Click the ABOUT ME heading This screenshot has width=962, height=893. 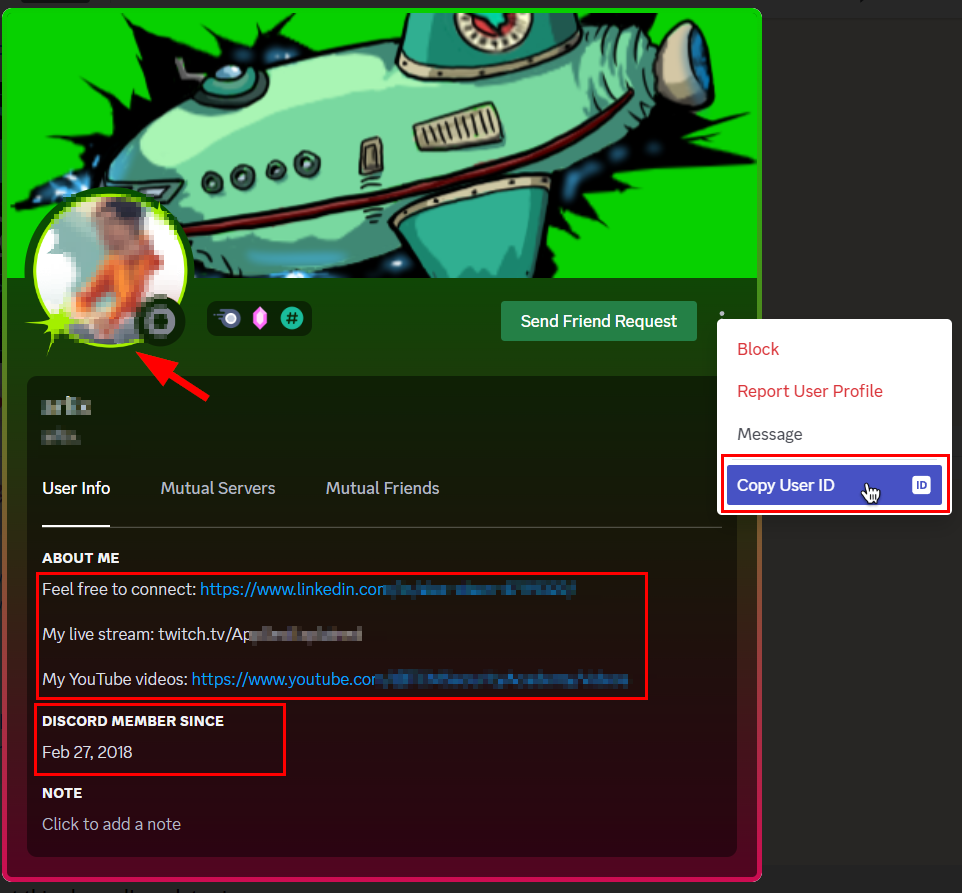[x=81, y=558]
